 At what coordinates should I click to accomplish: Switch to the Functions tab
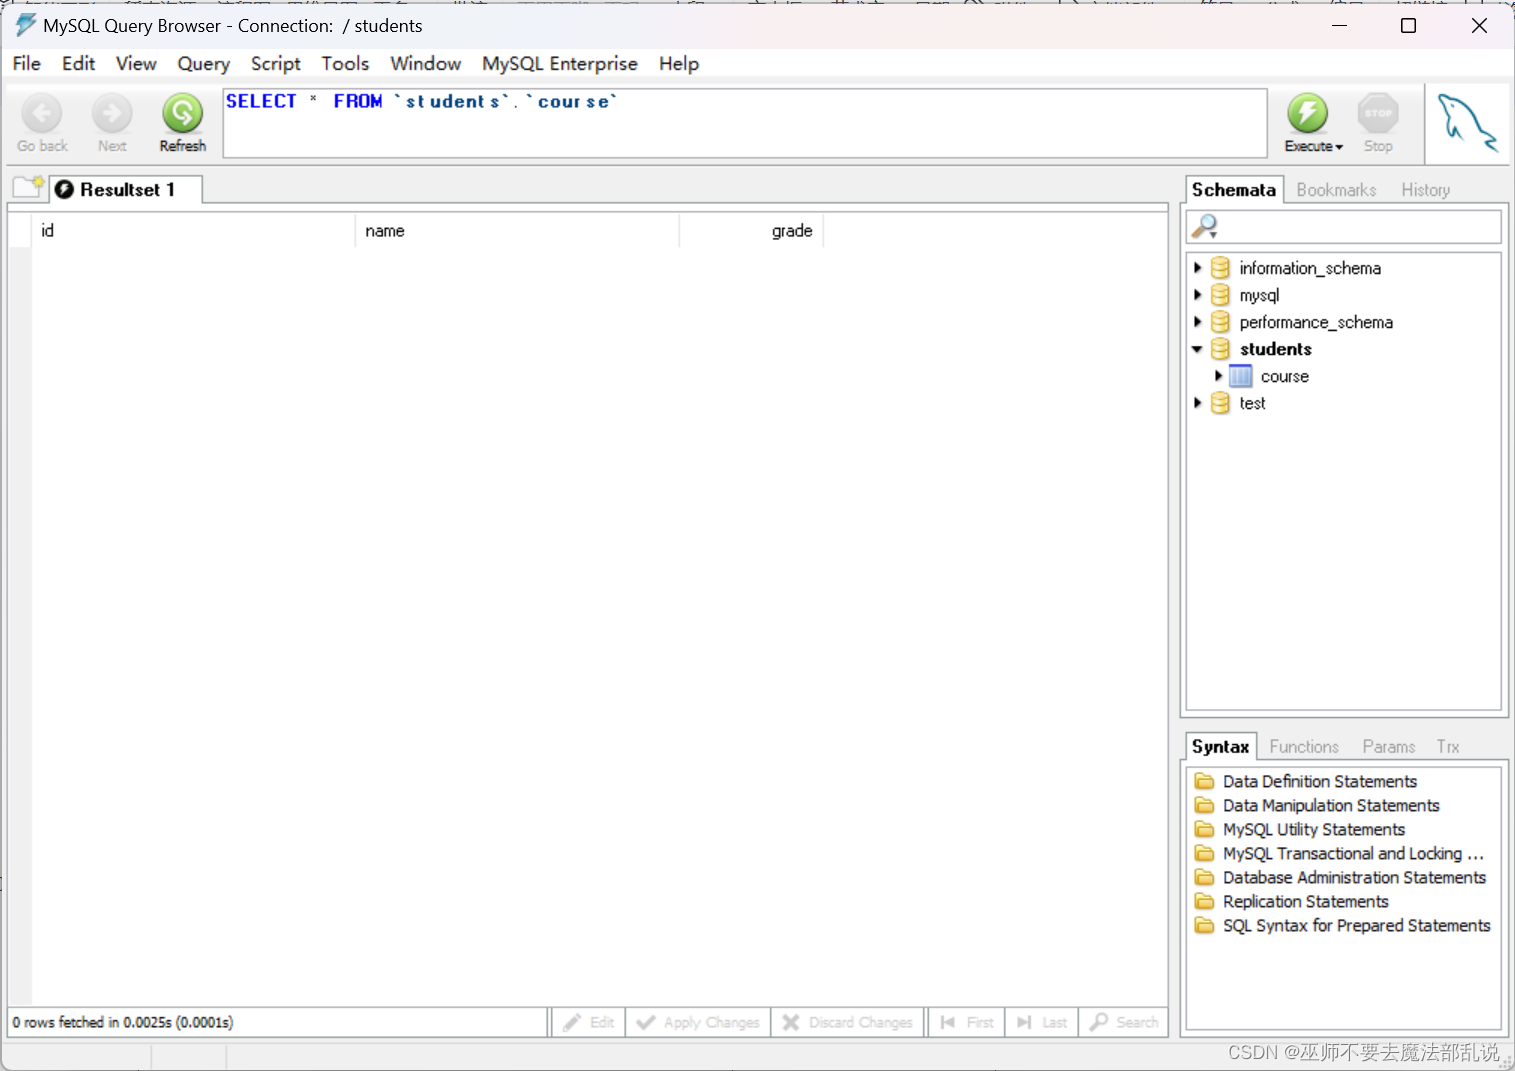(1303, 746)
